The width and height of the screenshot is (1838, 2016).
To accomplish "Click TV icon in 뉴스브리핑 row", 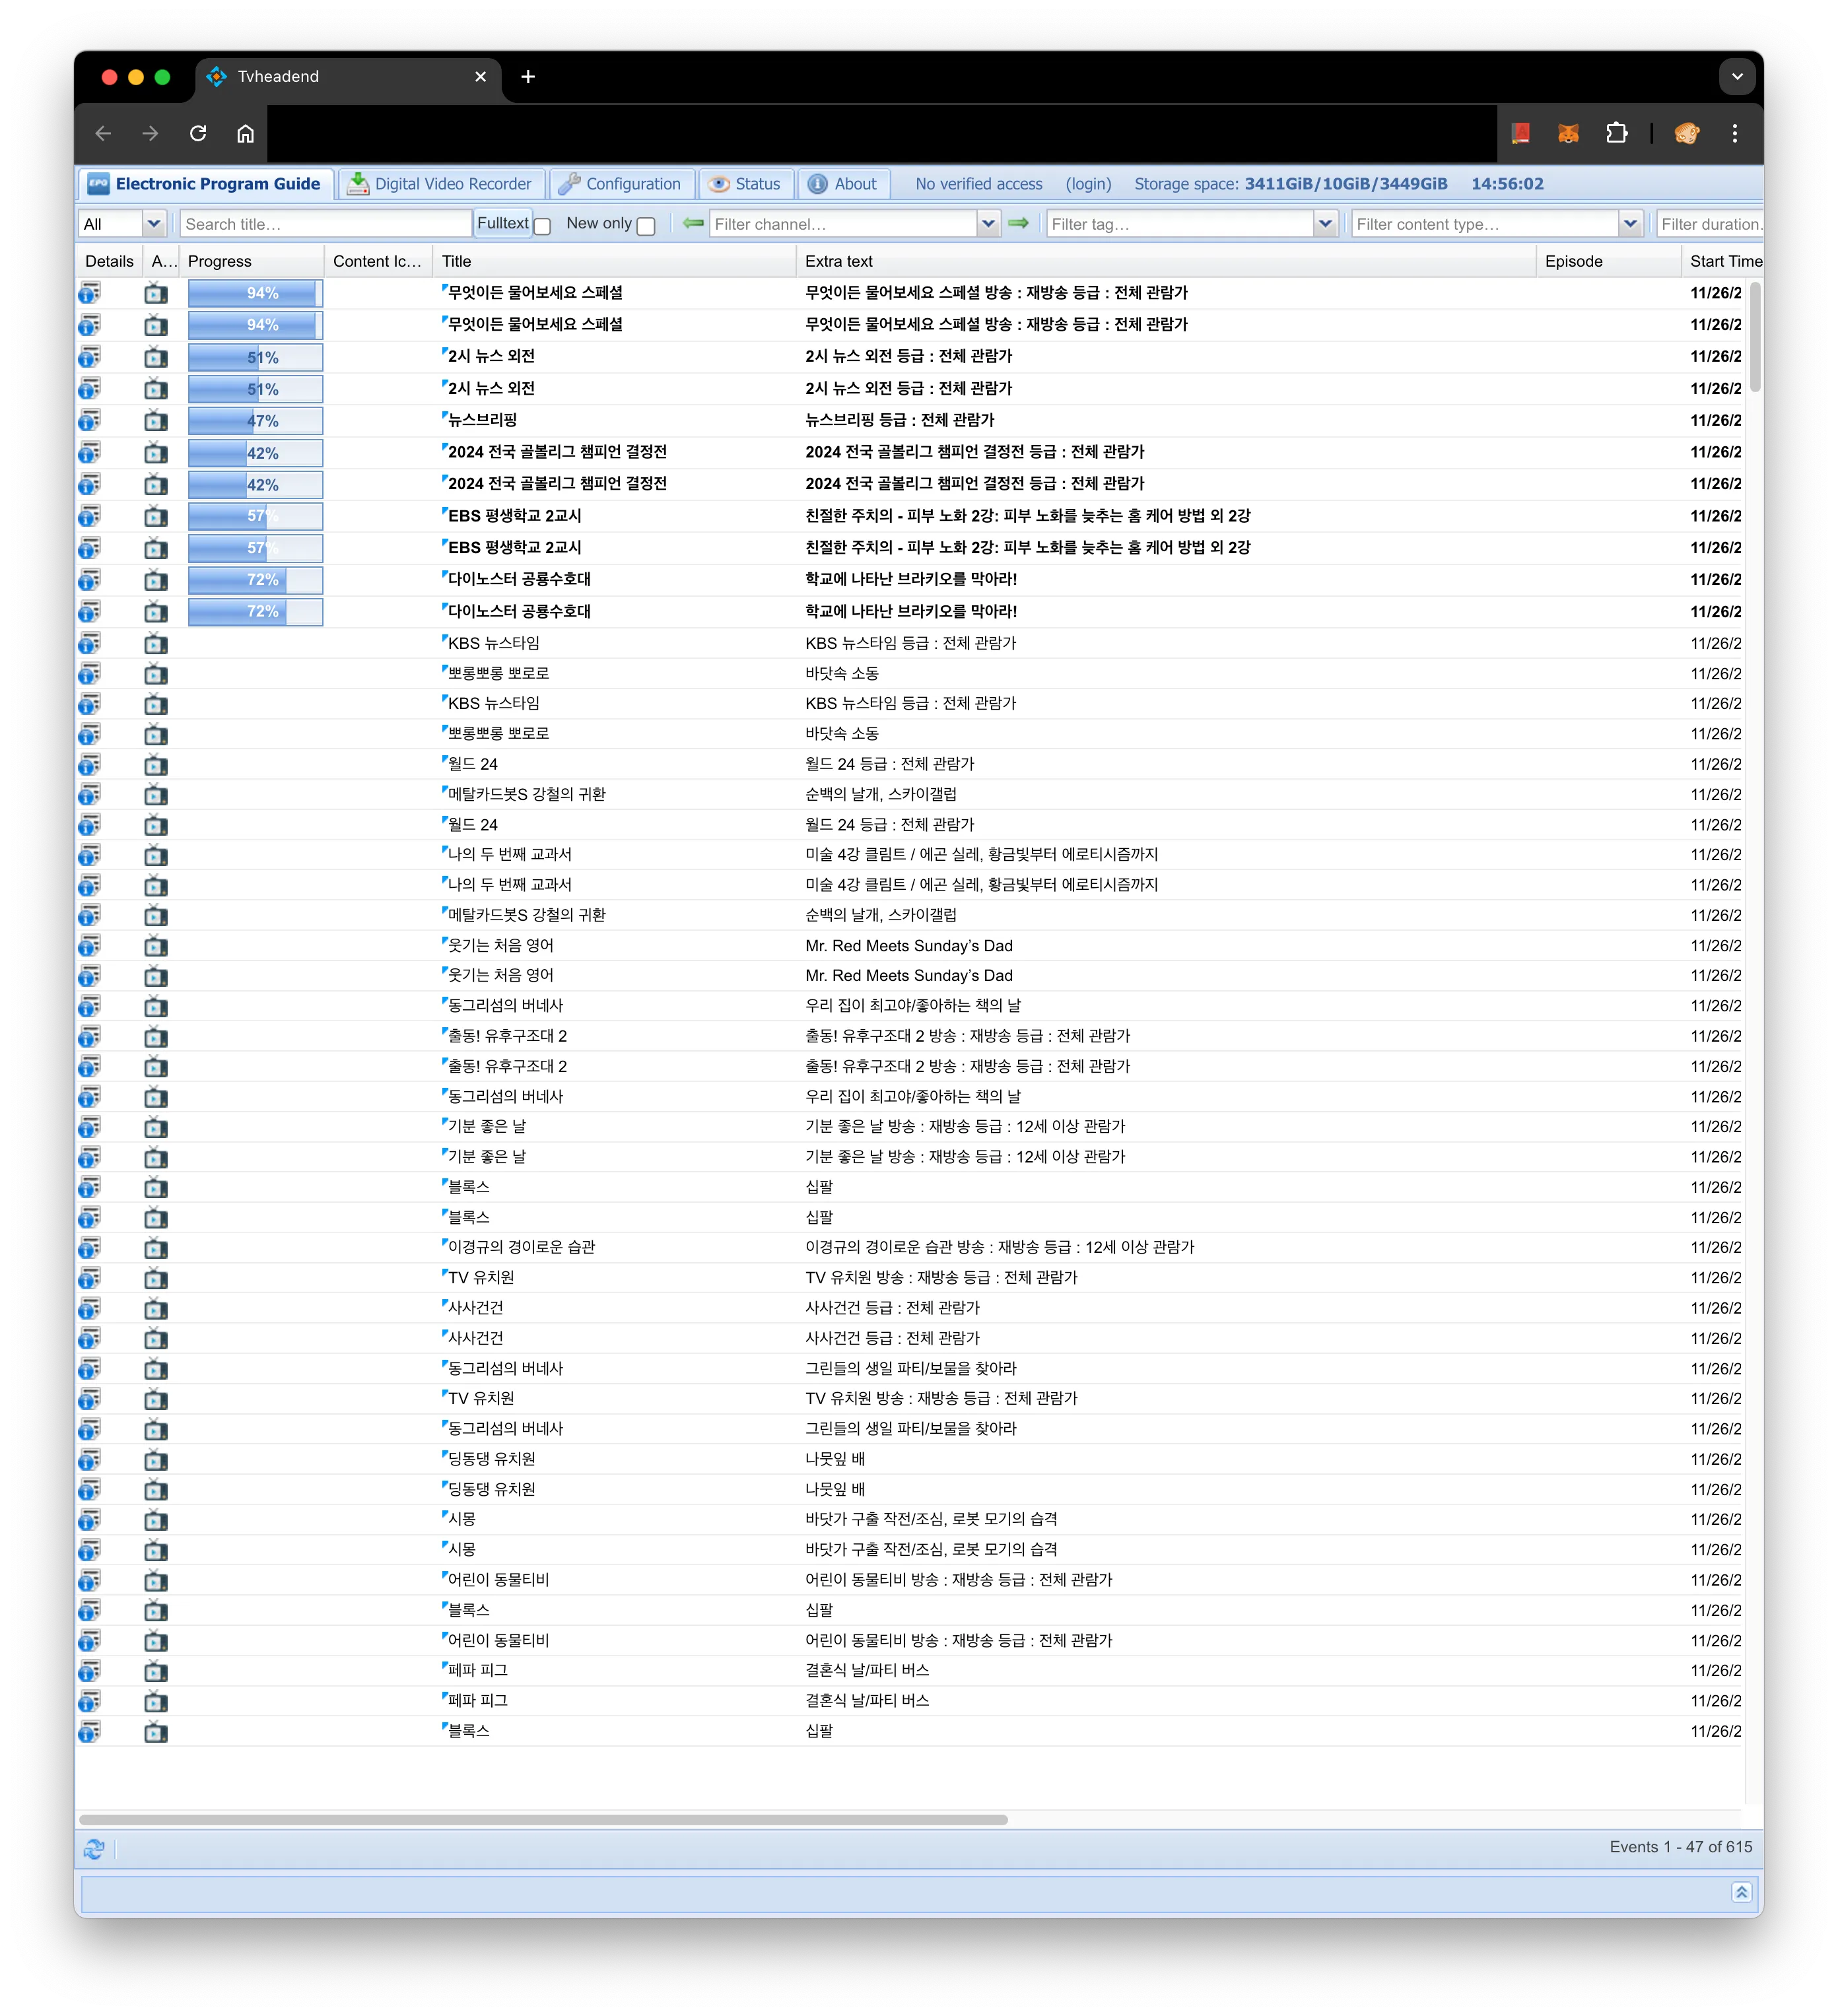I will pyautogui.click(x=156, y=420).
